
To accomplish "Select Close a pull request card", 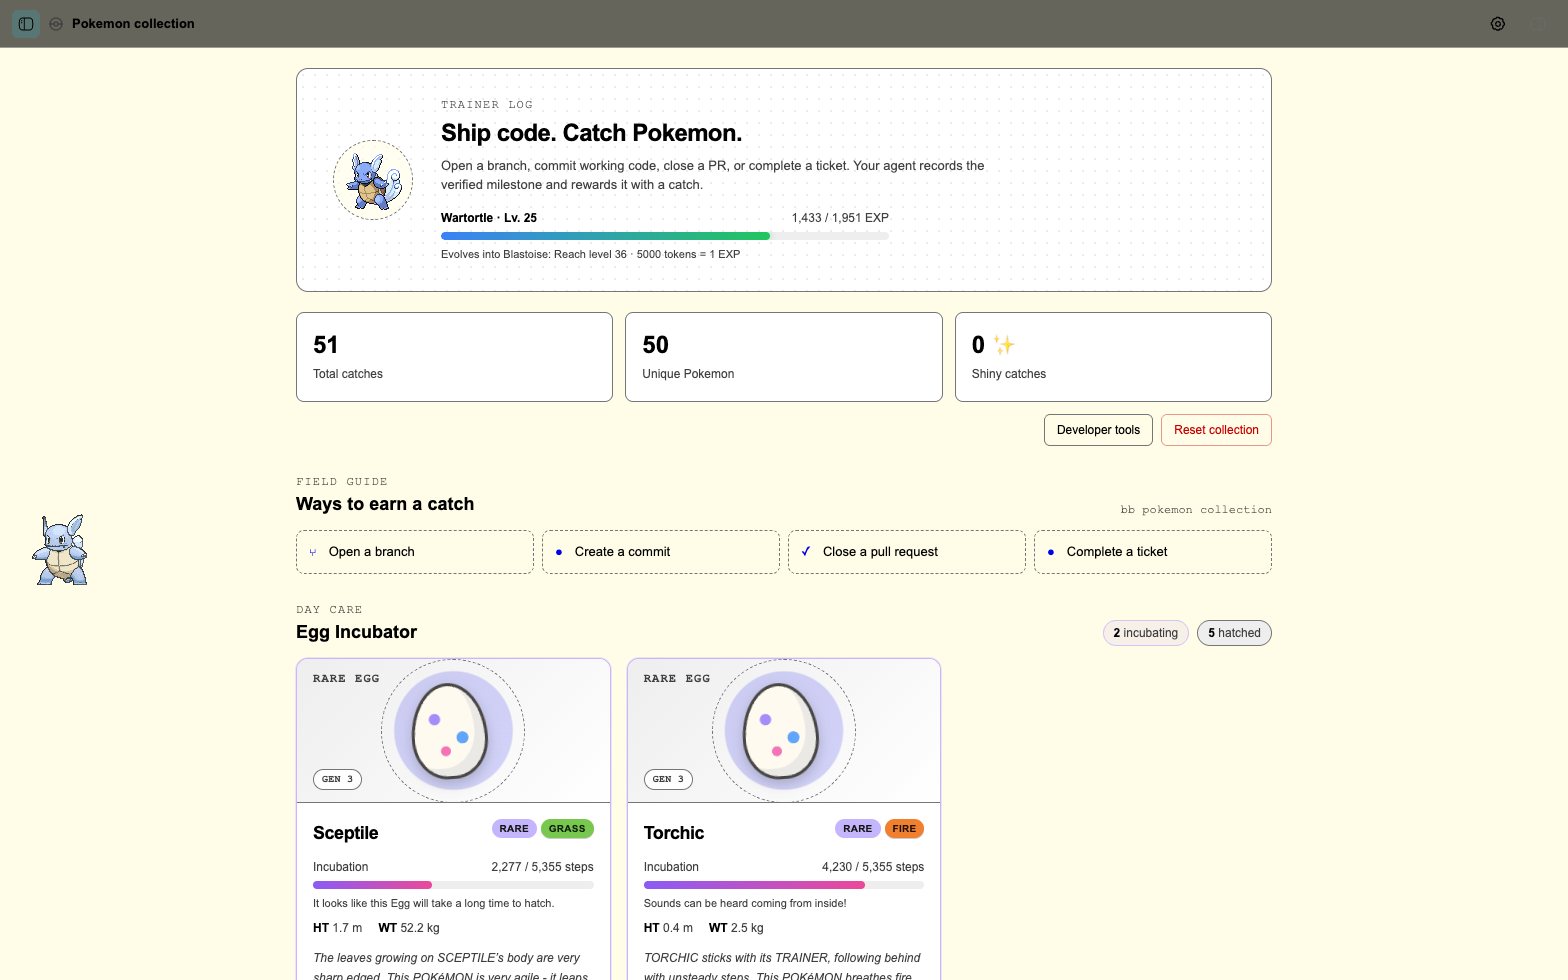I will pyautogui.click(x=907, y=552).
